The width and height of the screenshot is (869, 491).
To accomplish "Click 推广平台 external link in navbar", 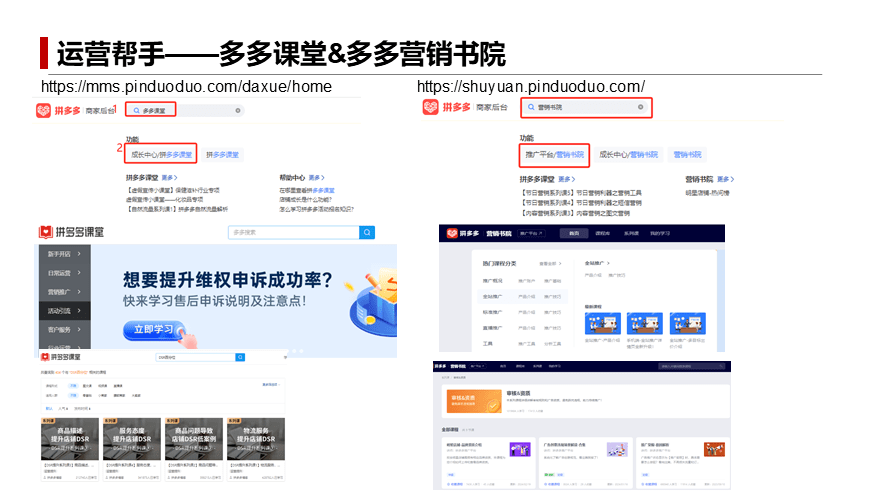I will (x=531, y=233).
